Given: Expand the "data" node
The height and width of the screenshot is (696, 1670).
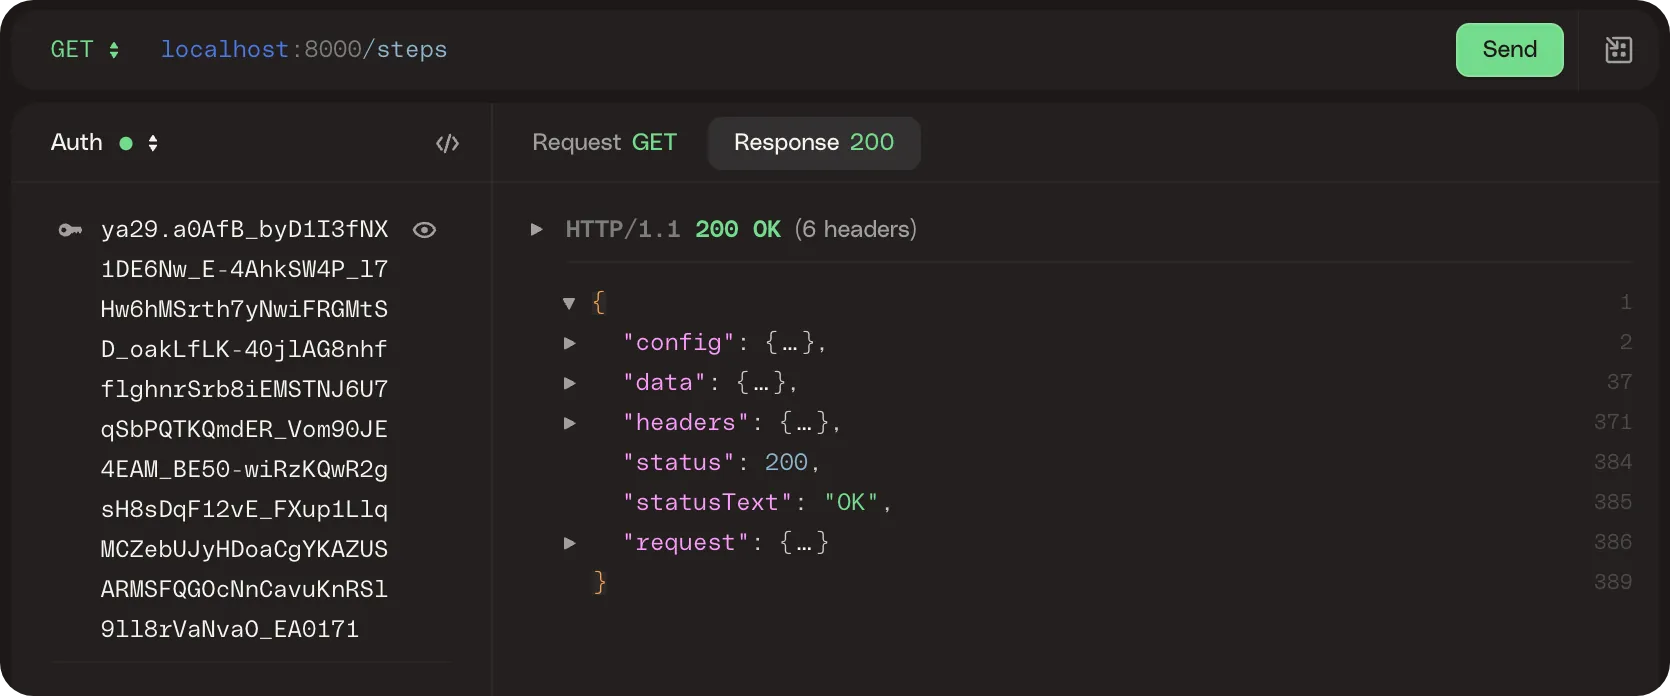Looking at the screenshot, I should (x=570, y=383).
